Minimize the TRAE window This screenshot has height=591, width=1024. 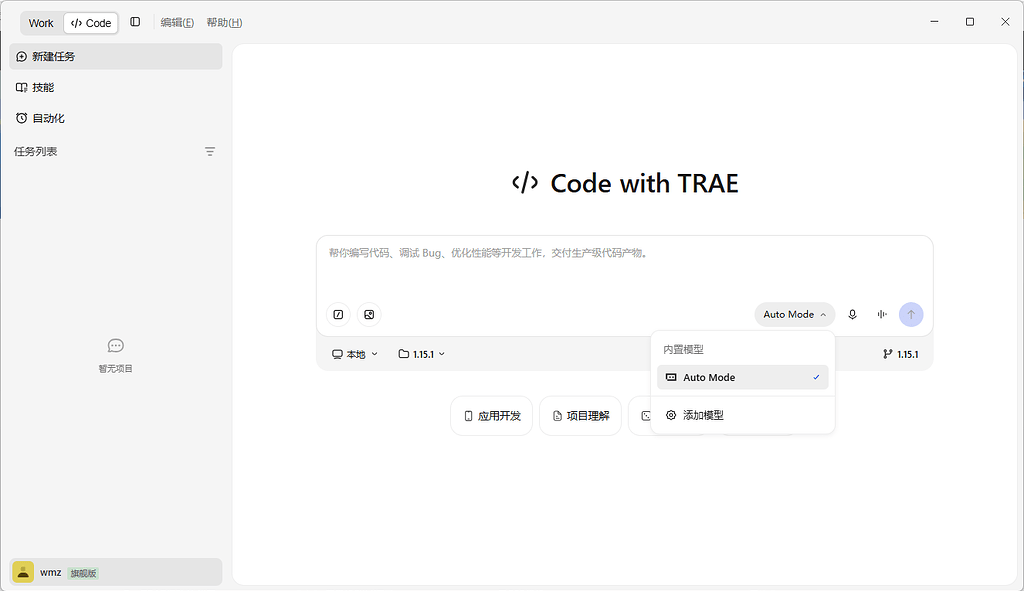pos(935,22)
